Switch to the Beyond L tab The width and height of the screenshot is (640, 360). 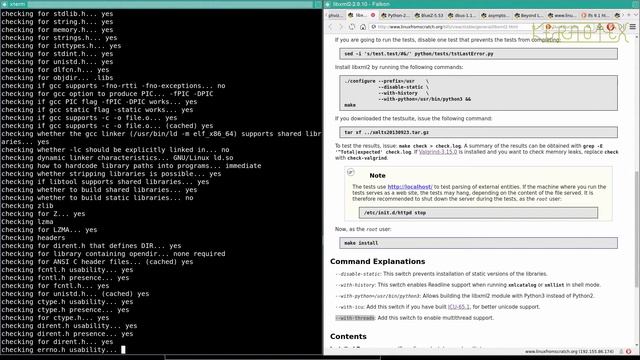point(529,15)
